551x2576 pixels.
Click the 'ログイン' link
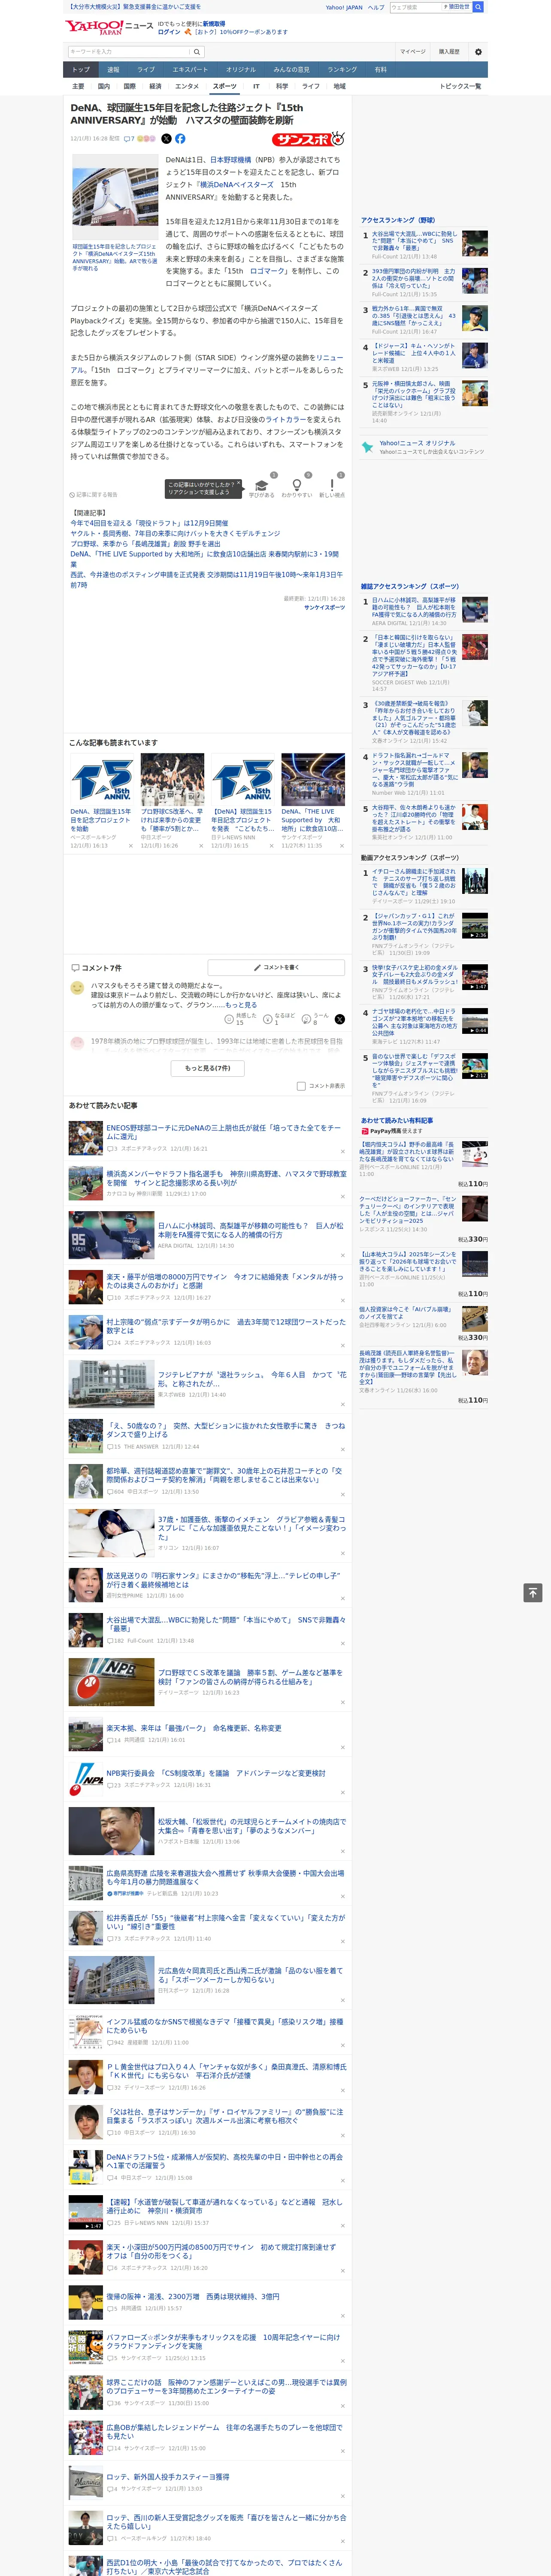coord(169,32)
